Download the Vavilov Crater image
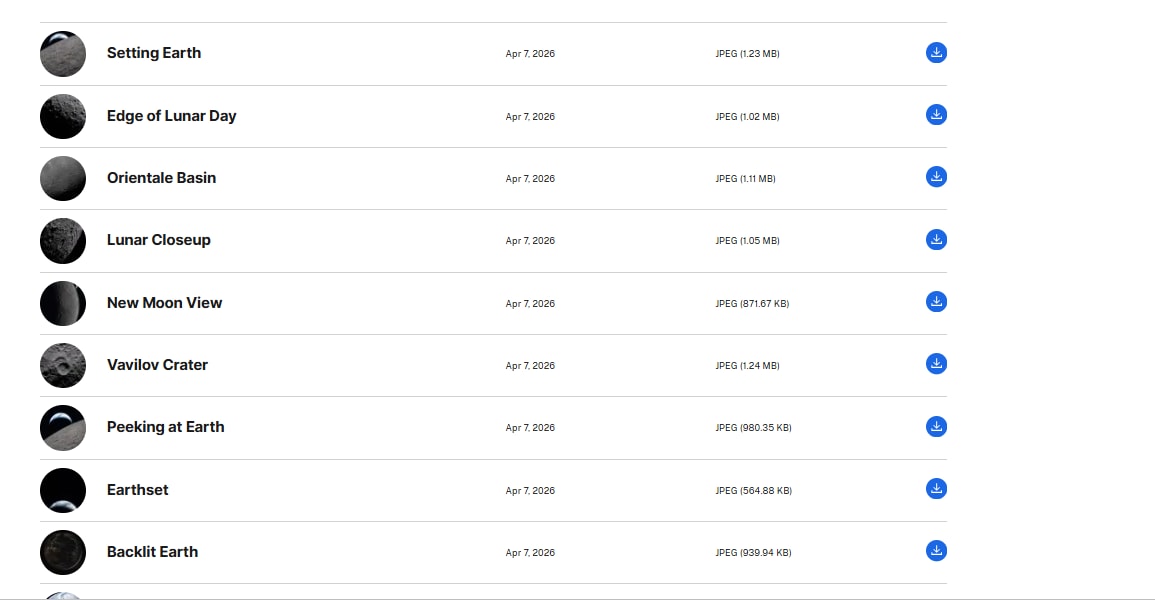The height and width of the screenshot is (600, 1155). 936,364
